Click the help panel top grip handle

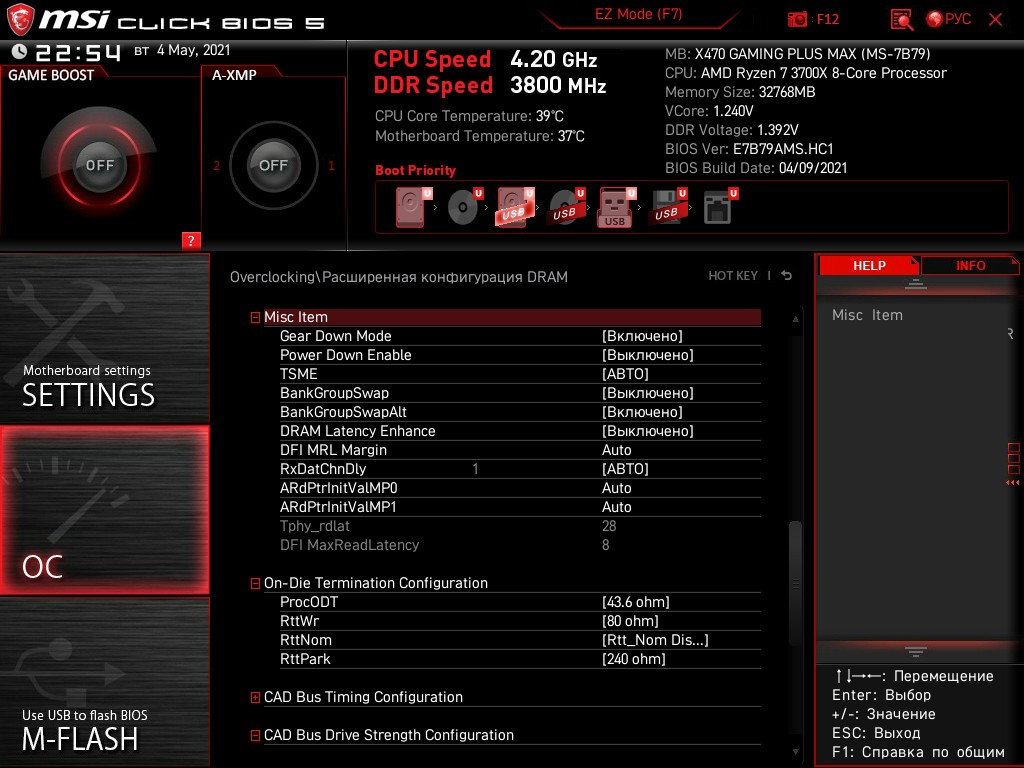[916, 284]
